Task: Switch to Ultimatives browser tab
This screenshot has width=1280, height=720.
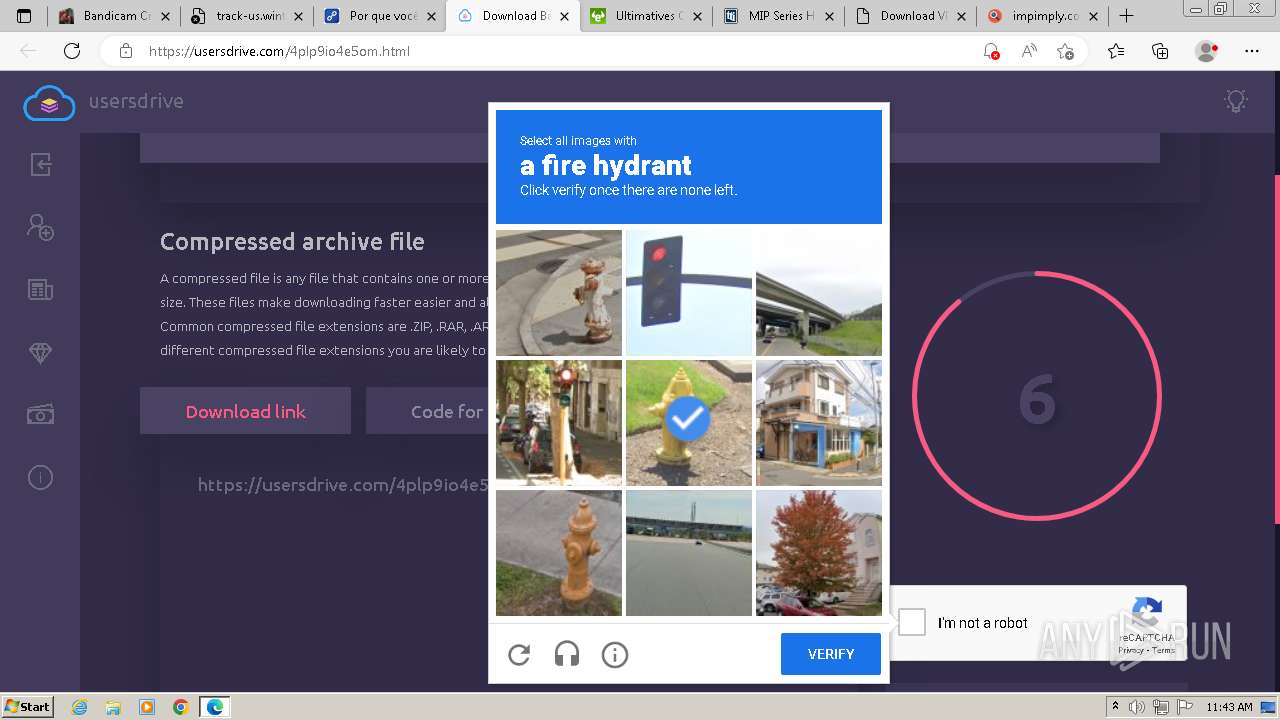Action: [x=647, y=16]
